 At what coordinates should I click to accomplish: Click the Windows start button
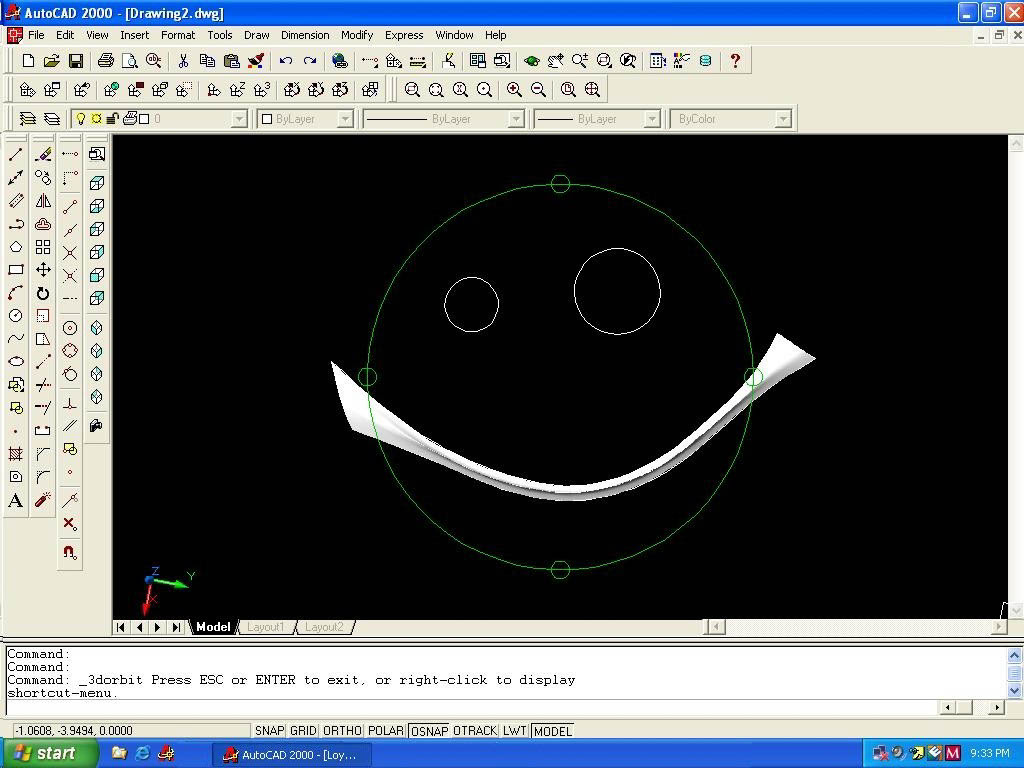[49, 753]
